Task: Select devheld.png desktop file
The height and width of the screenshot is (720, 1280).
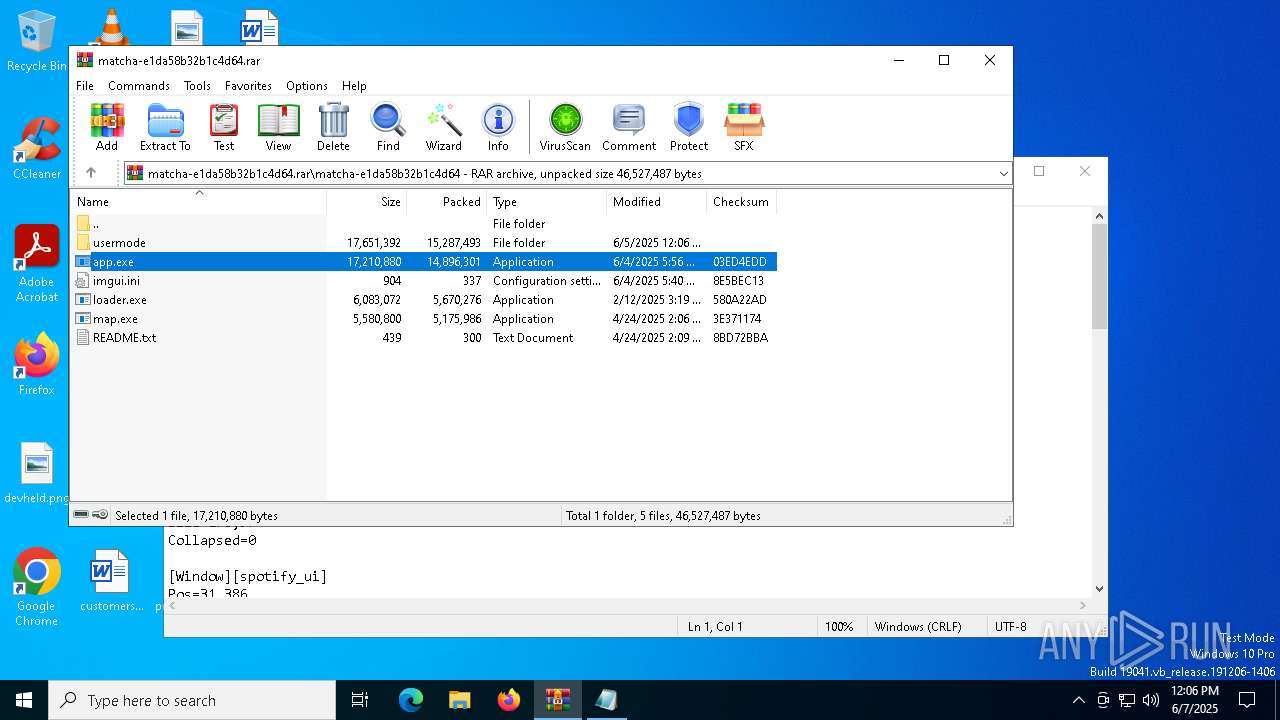Action: (x=37, y=474)
